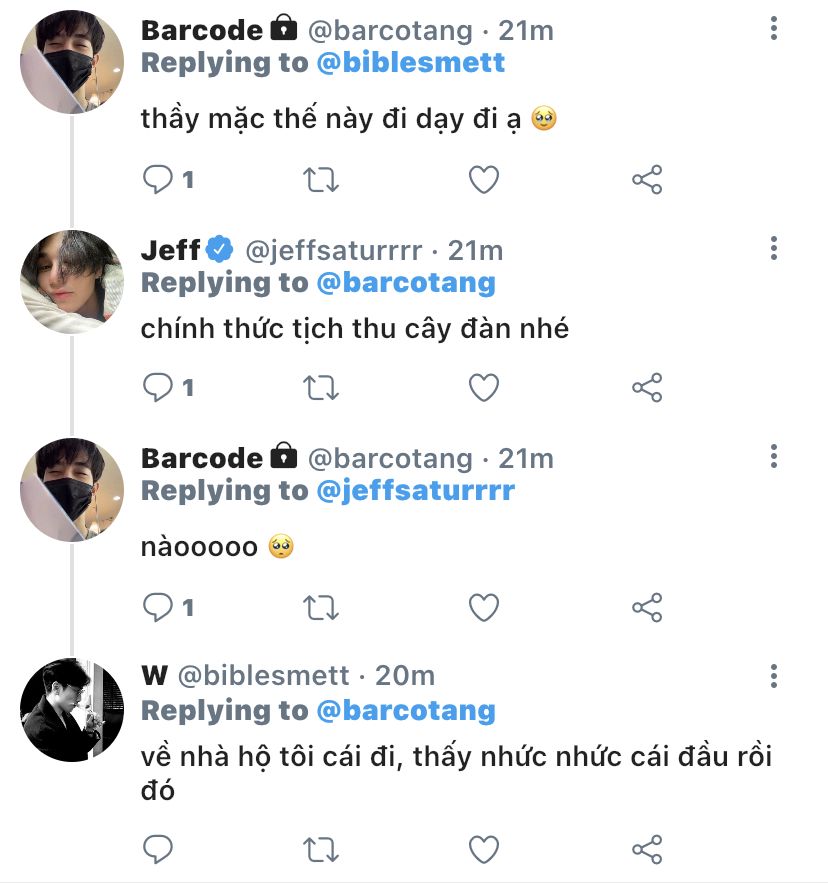
Task: Retweet Barcode's first tweet about thầy
Action: [321, 180]
